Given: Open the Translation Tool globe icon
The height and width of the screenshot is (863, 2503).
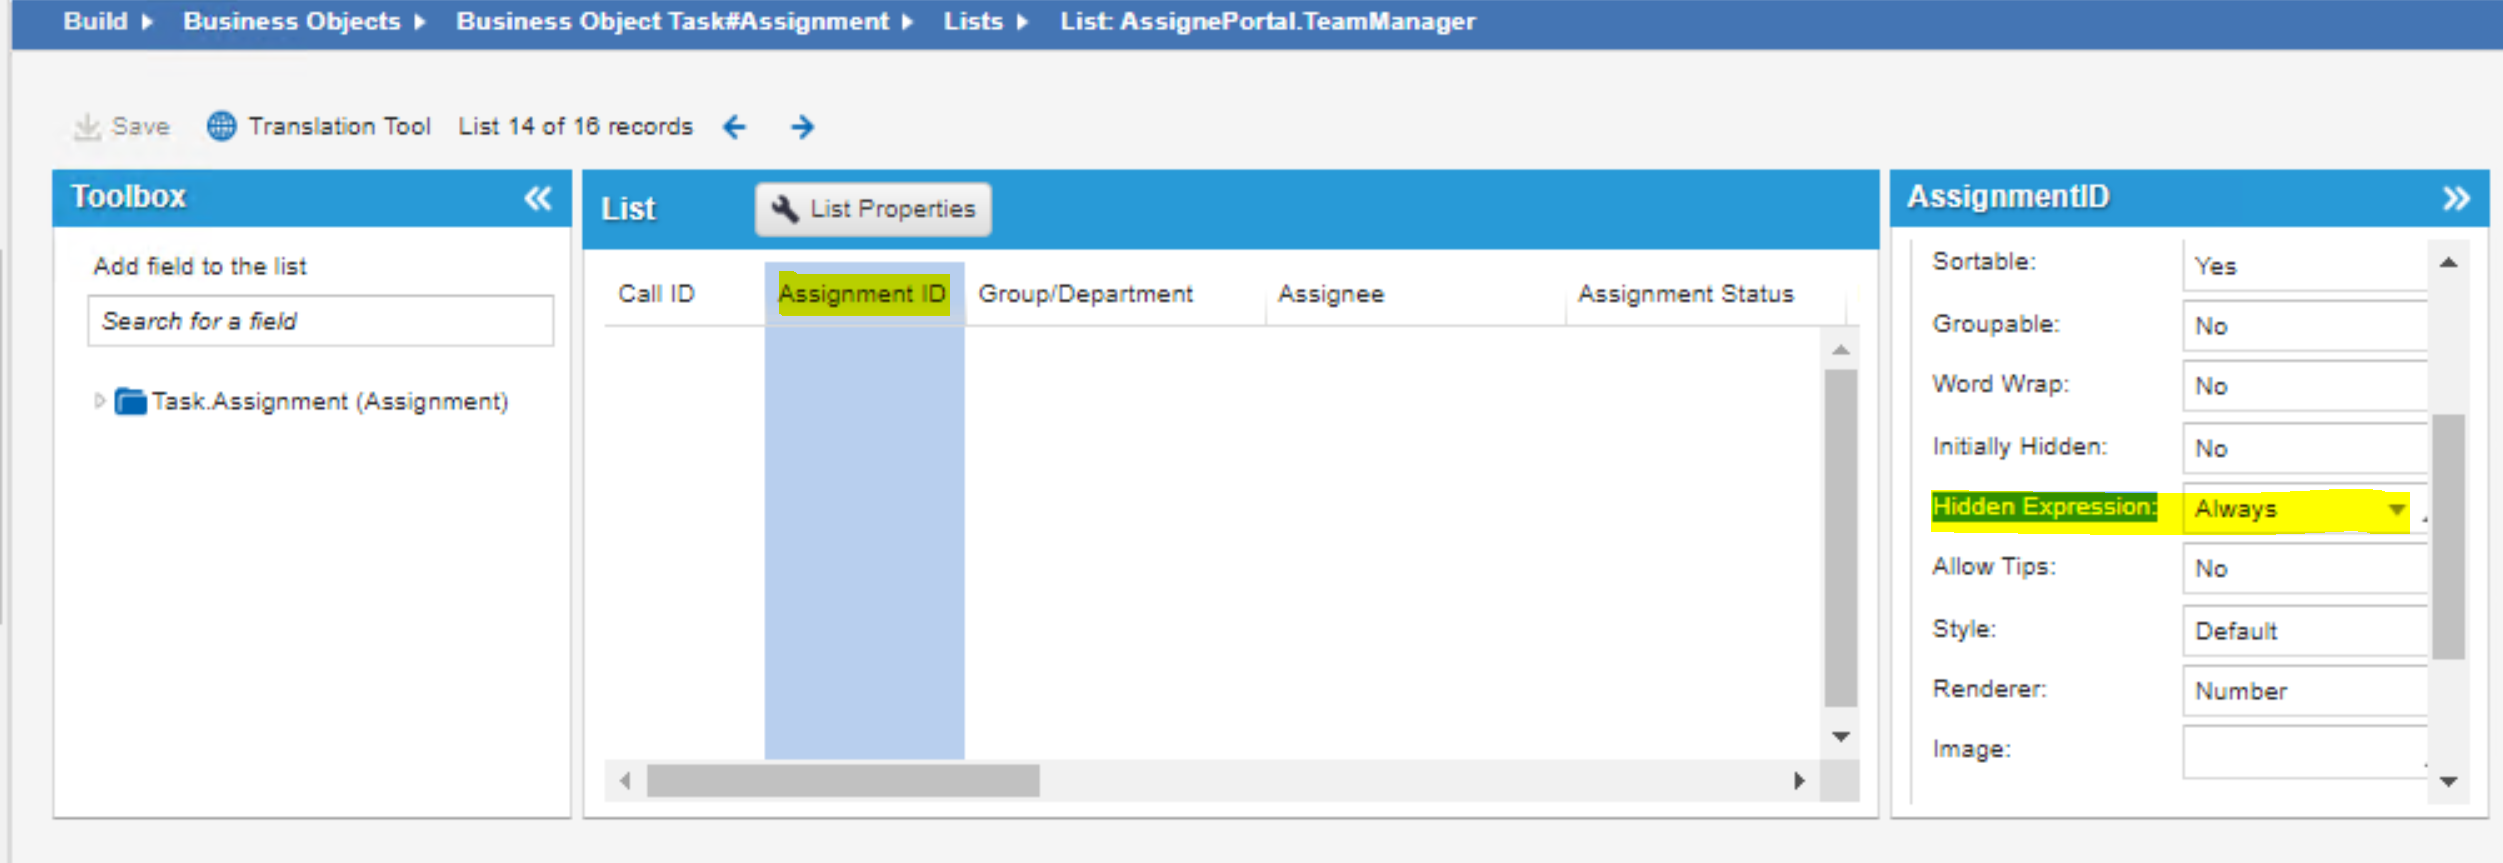Looking at the screenshot, I should pos(221,127).
